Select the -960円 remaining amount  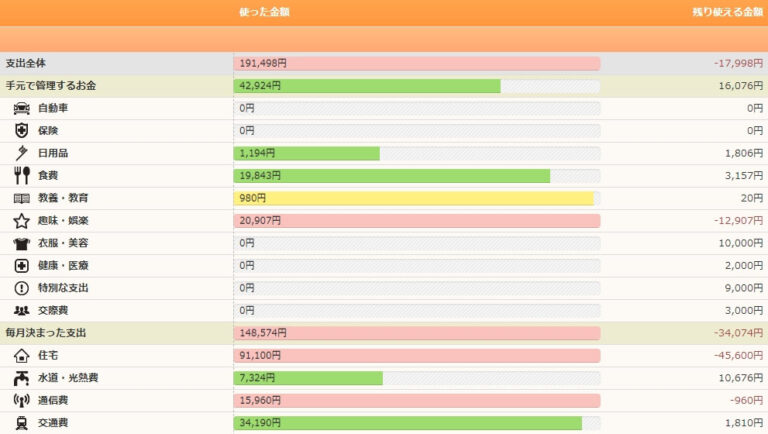[x=746, y=401]
